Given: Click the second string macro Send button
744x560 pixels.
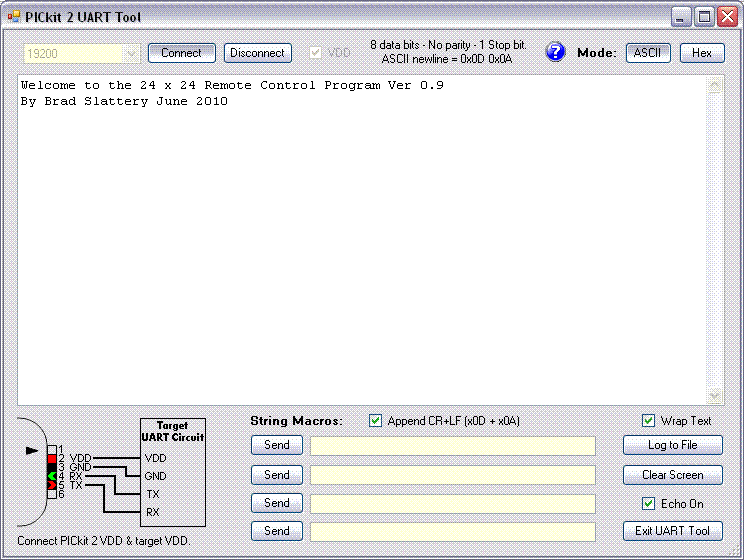Looking at the screenshot, I should tap(277, 475).
